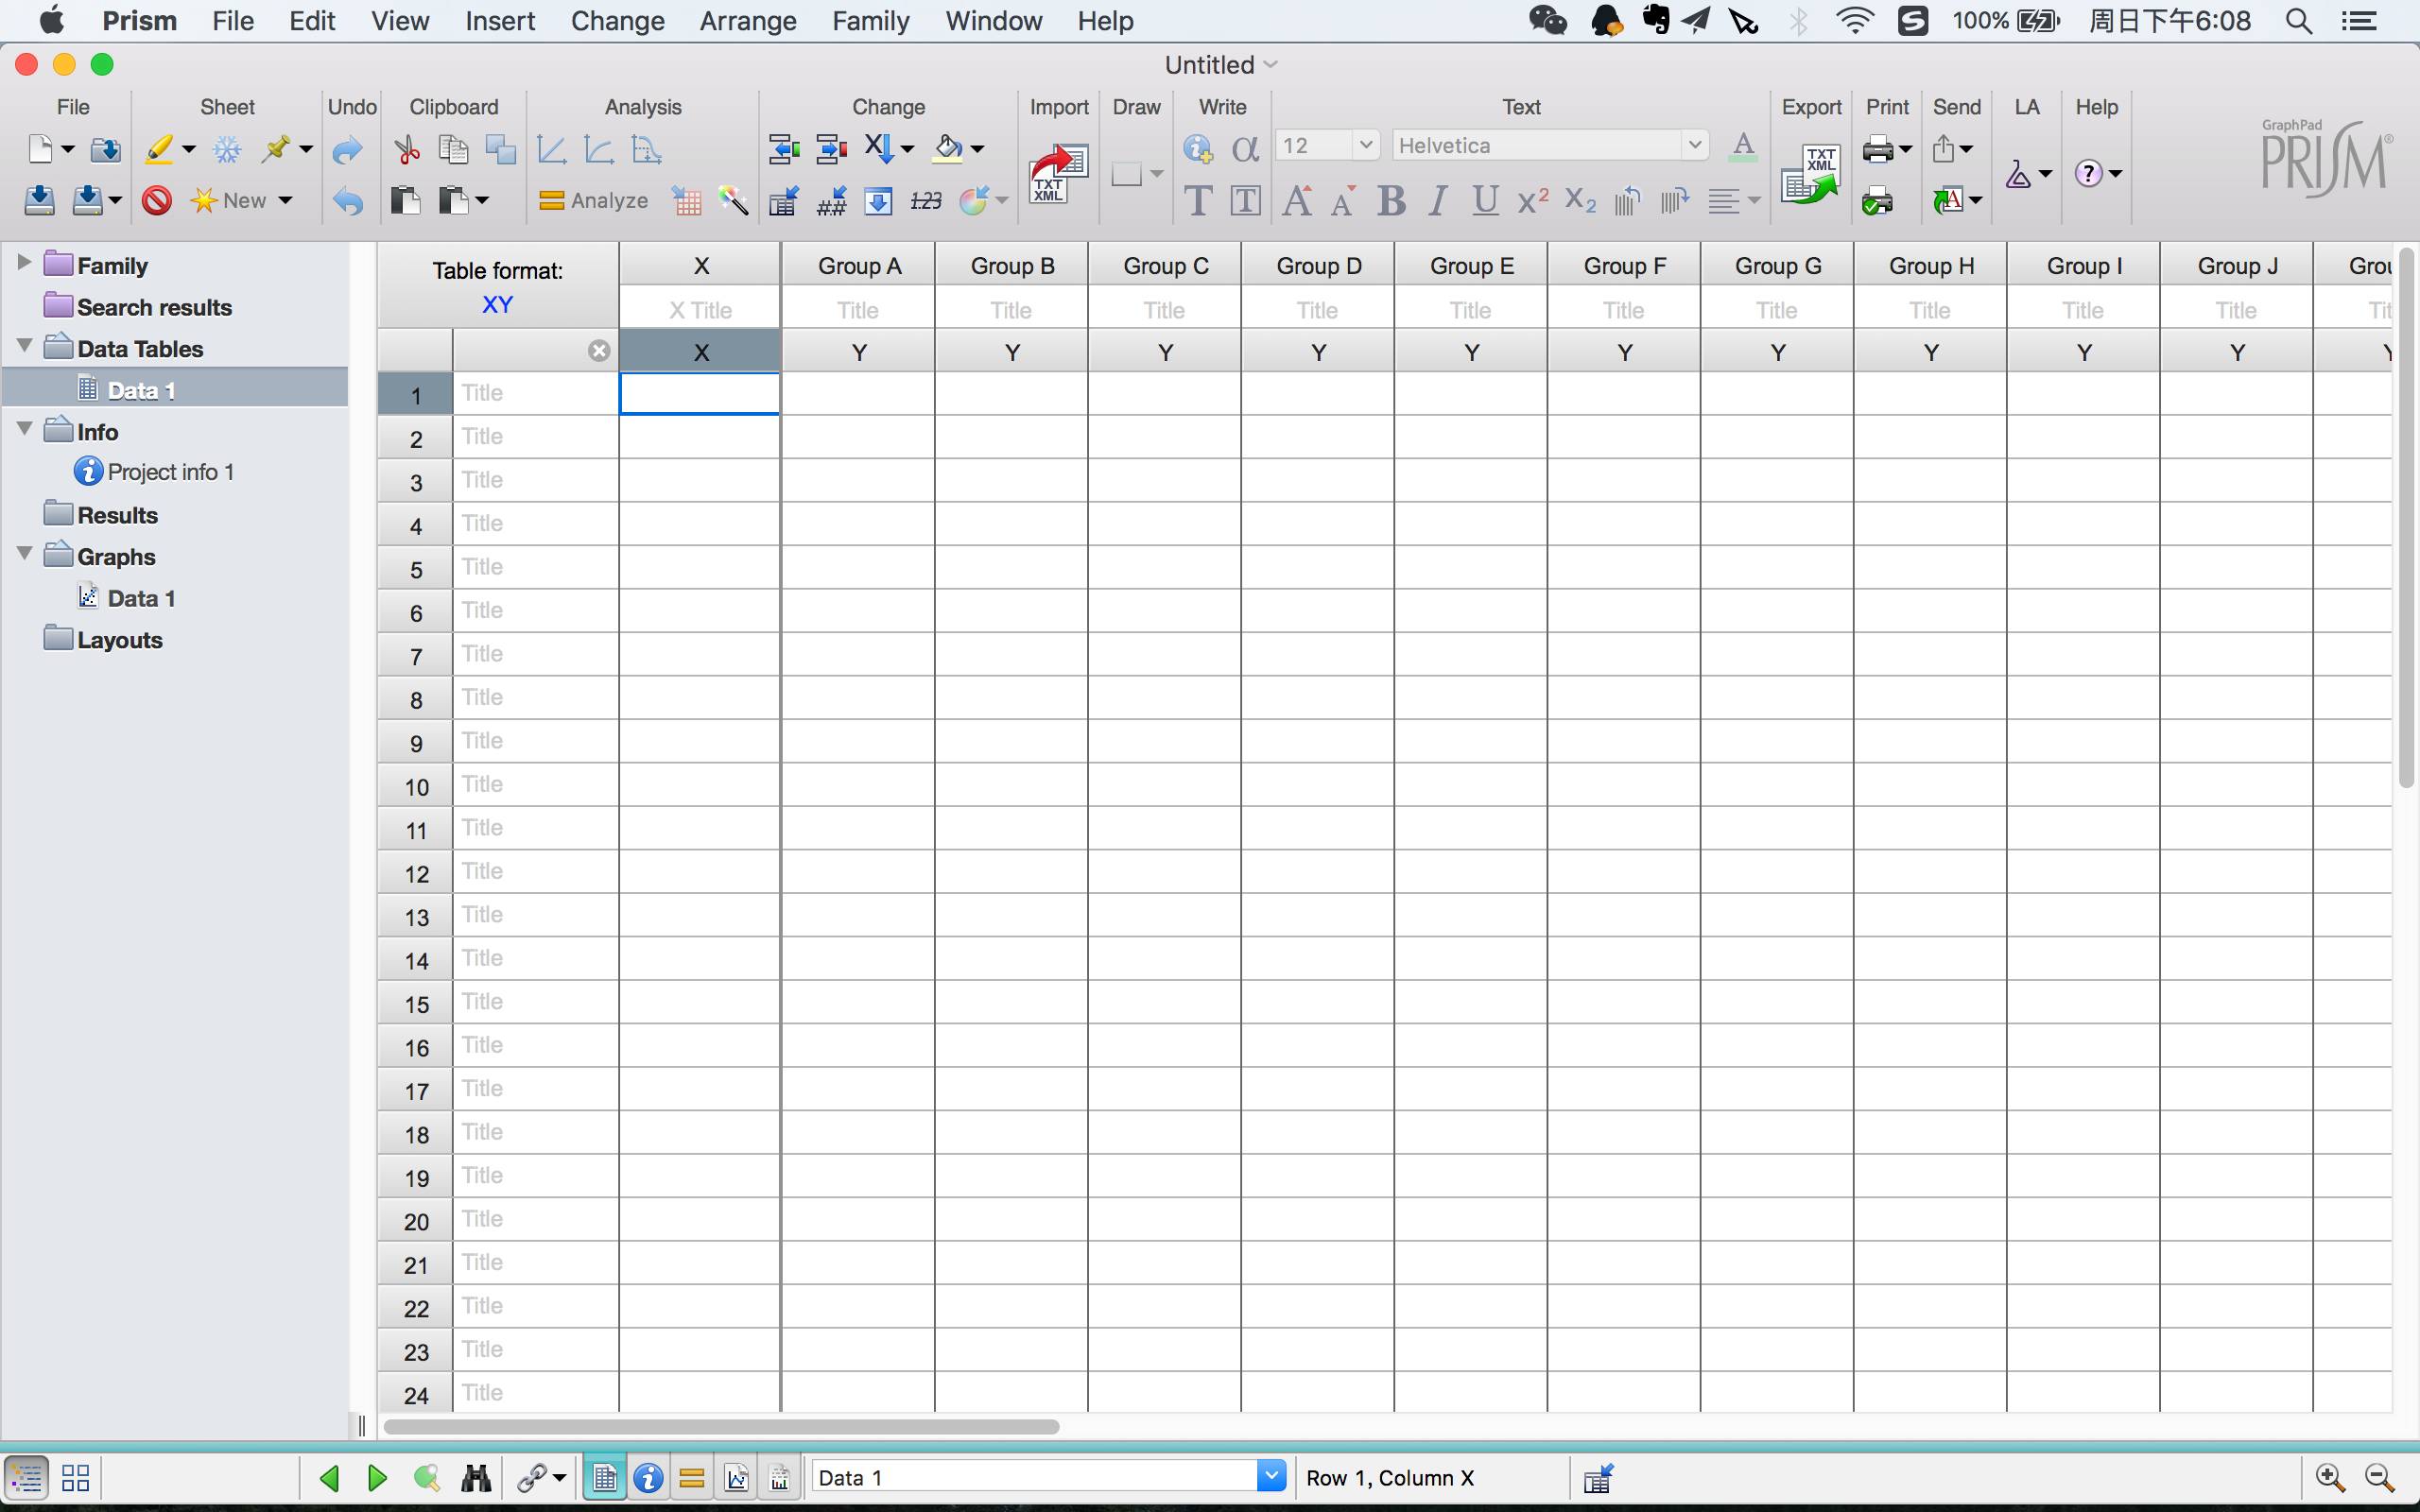This screenshot has width=2420, height=1512.
Task: Click the Analyze button
Action: tap(594, 201)
